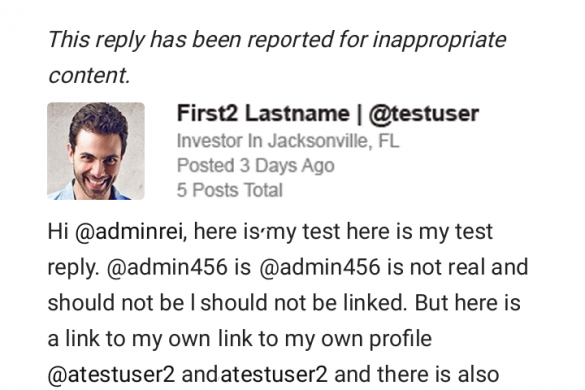
Task: Open the @atestuser2 profile mention
Action: (x=111, y=375)
